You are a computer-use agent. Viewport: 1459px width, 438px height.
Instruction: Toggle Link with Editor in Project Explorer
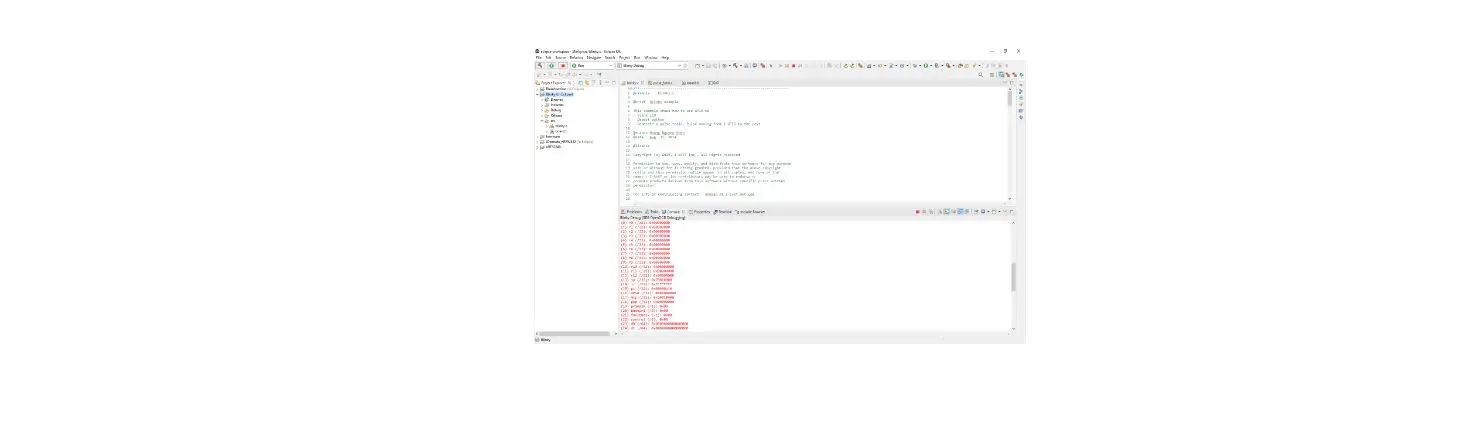click(x=587, y=83)
